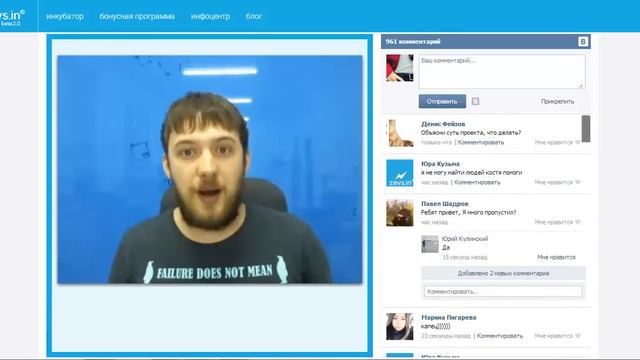Click Юрий Кулинский reply avatar
Image resolution: width=640 pixels, height=360 pixels.
point(430,244)
